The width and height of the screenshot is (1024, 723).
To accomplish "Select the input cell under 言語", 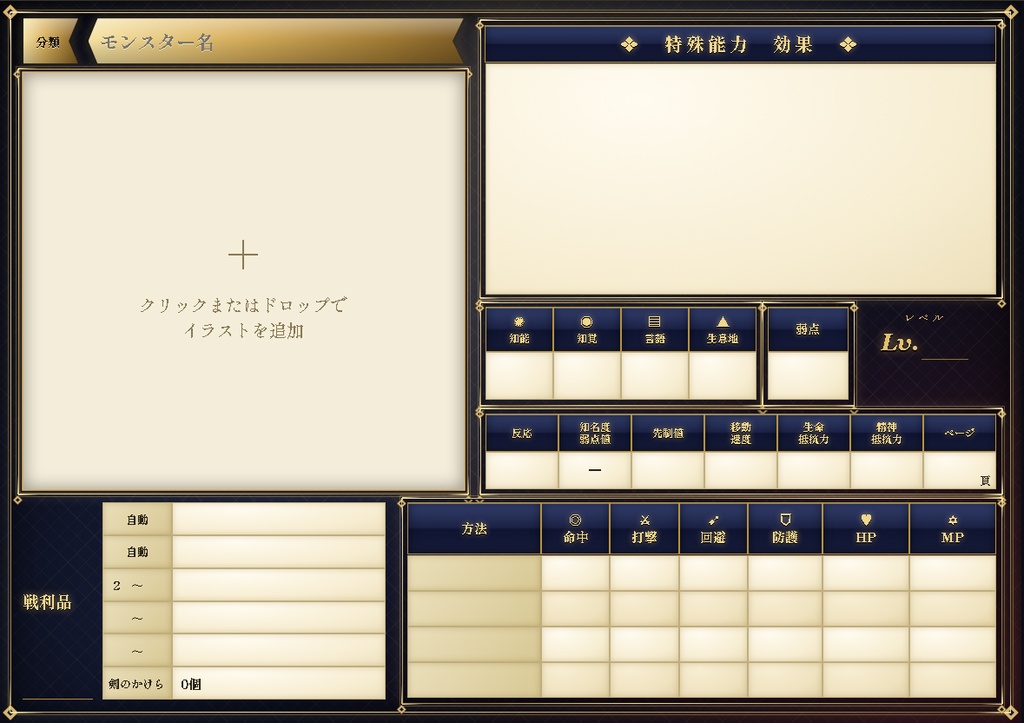I will click(654, 375).
